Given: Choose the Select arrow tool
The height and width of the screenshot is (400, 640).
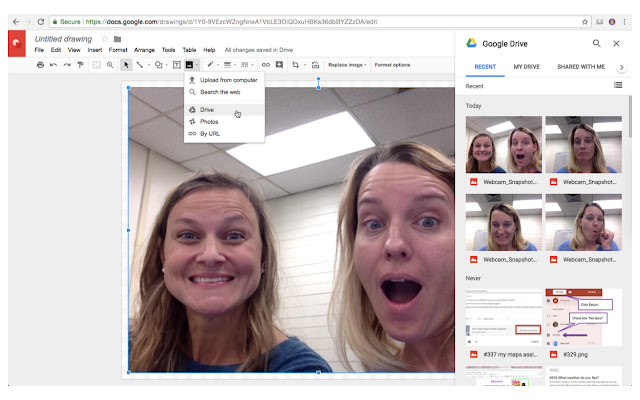Looking at the screenshot, I should point(126,64).
